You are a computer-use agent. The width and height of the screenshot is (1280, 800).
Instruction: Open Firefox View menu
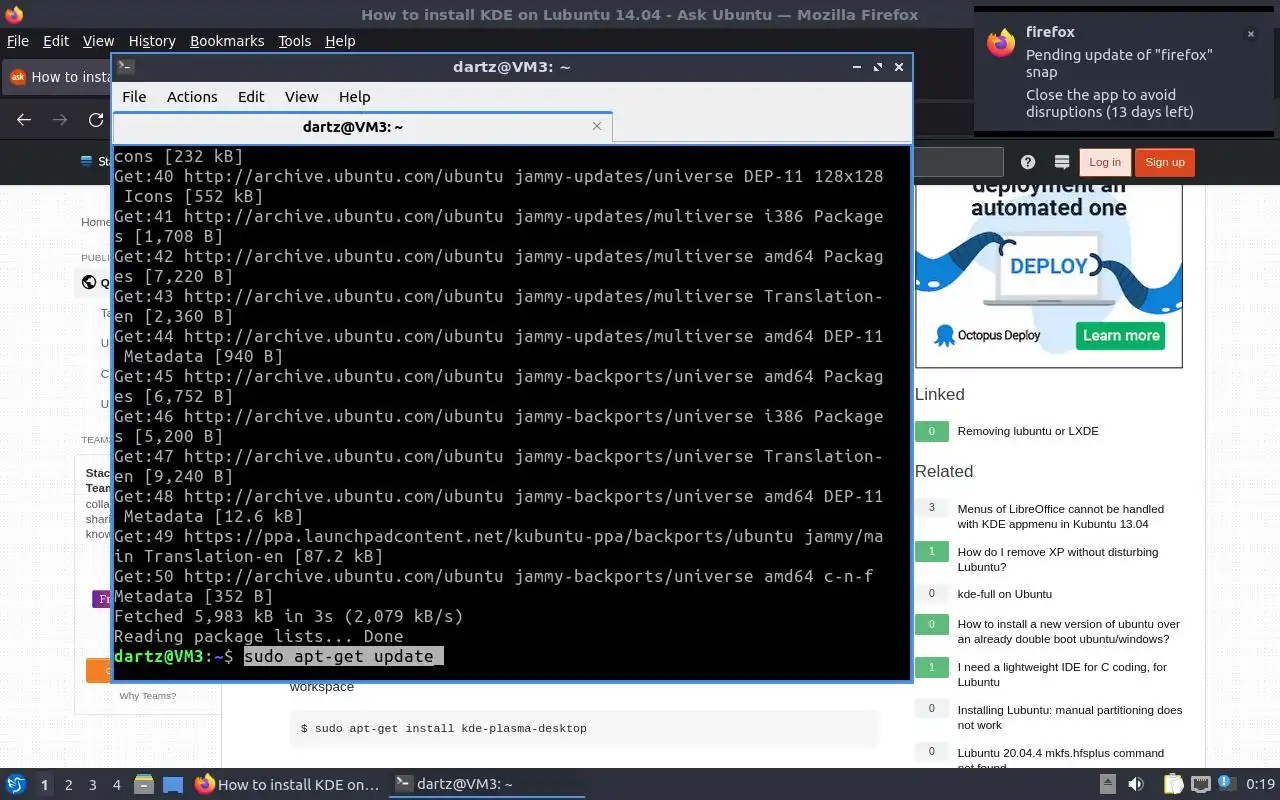click(x=98, y=41)
